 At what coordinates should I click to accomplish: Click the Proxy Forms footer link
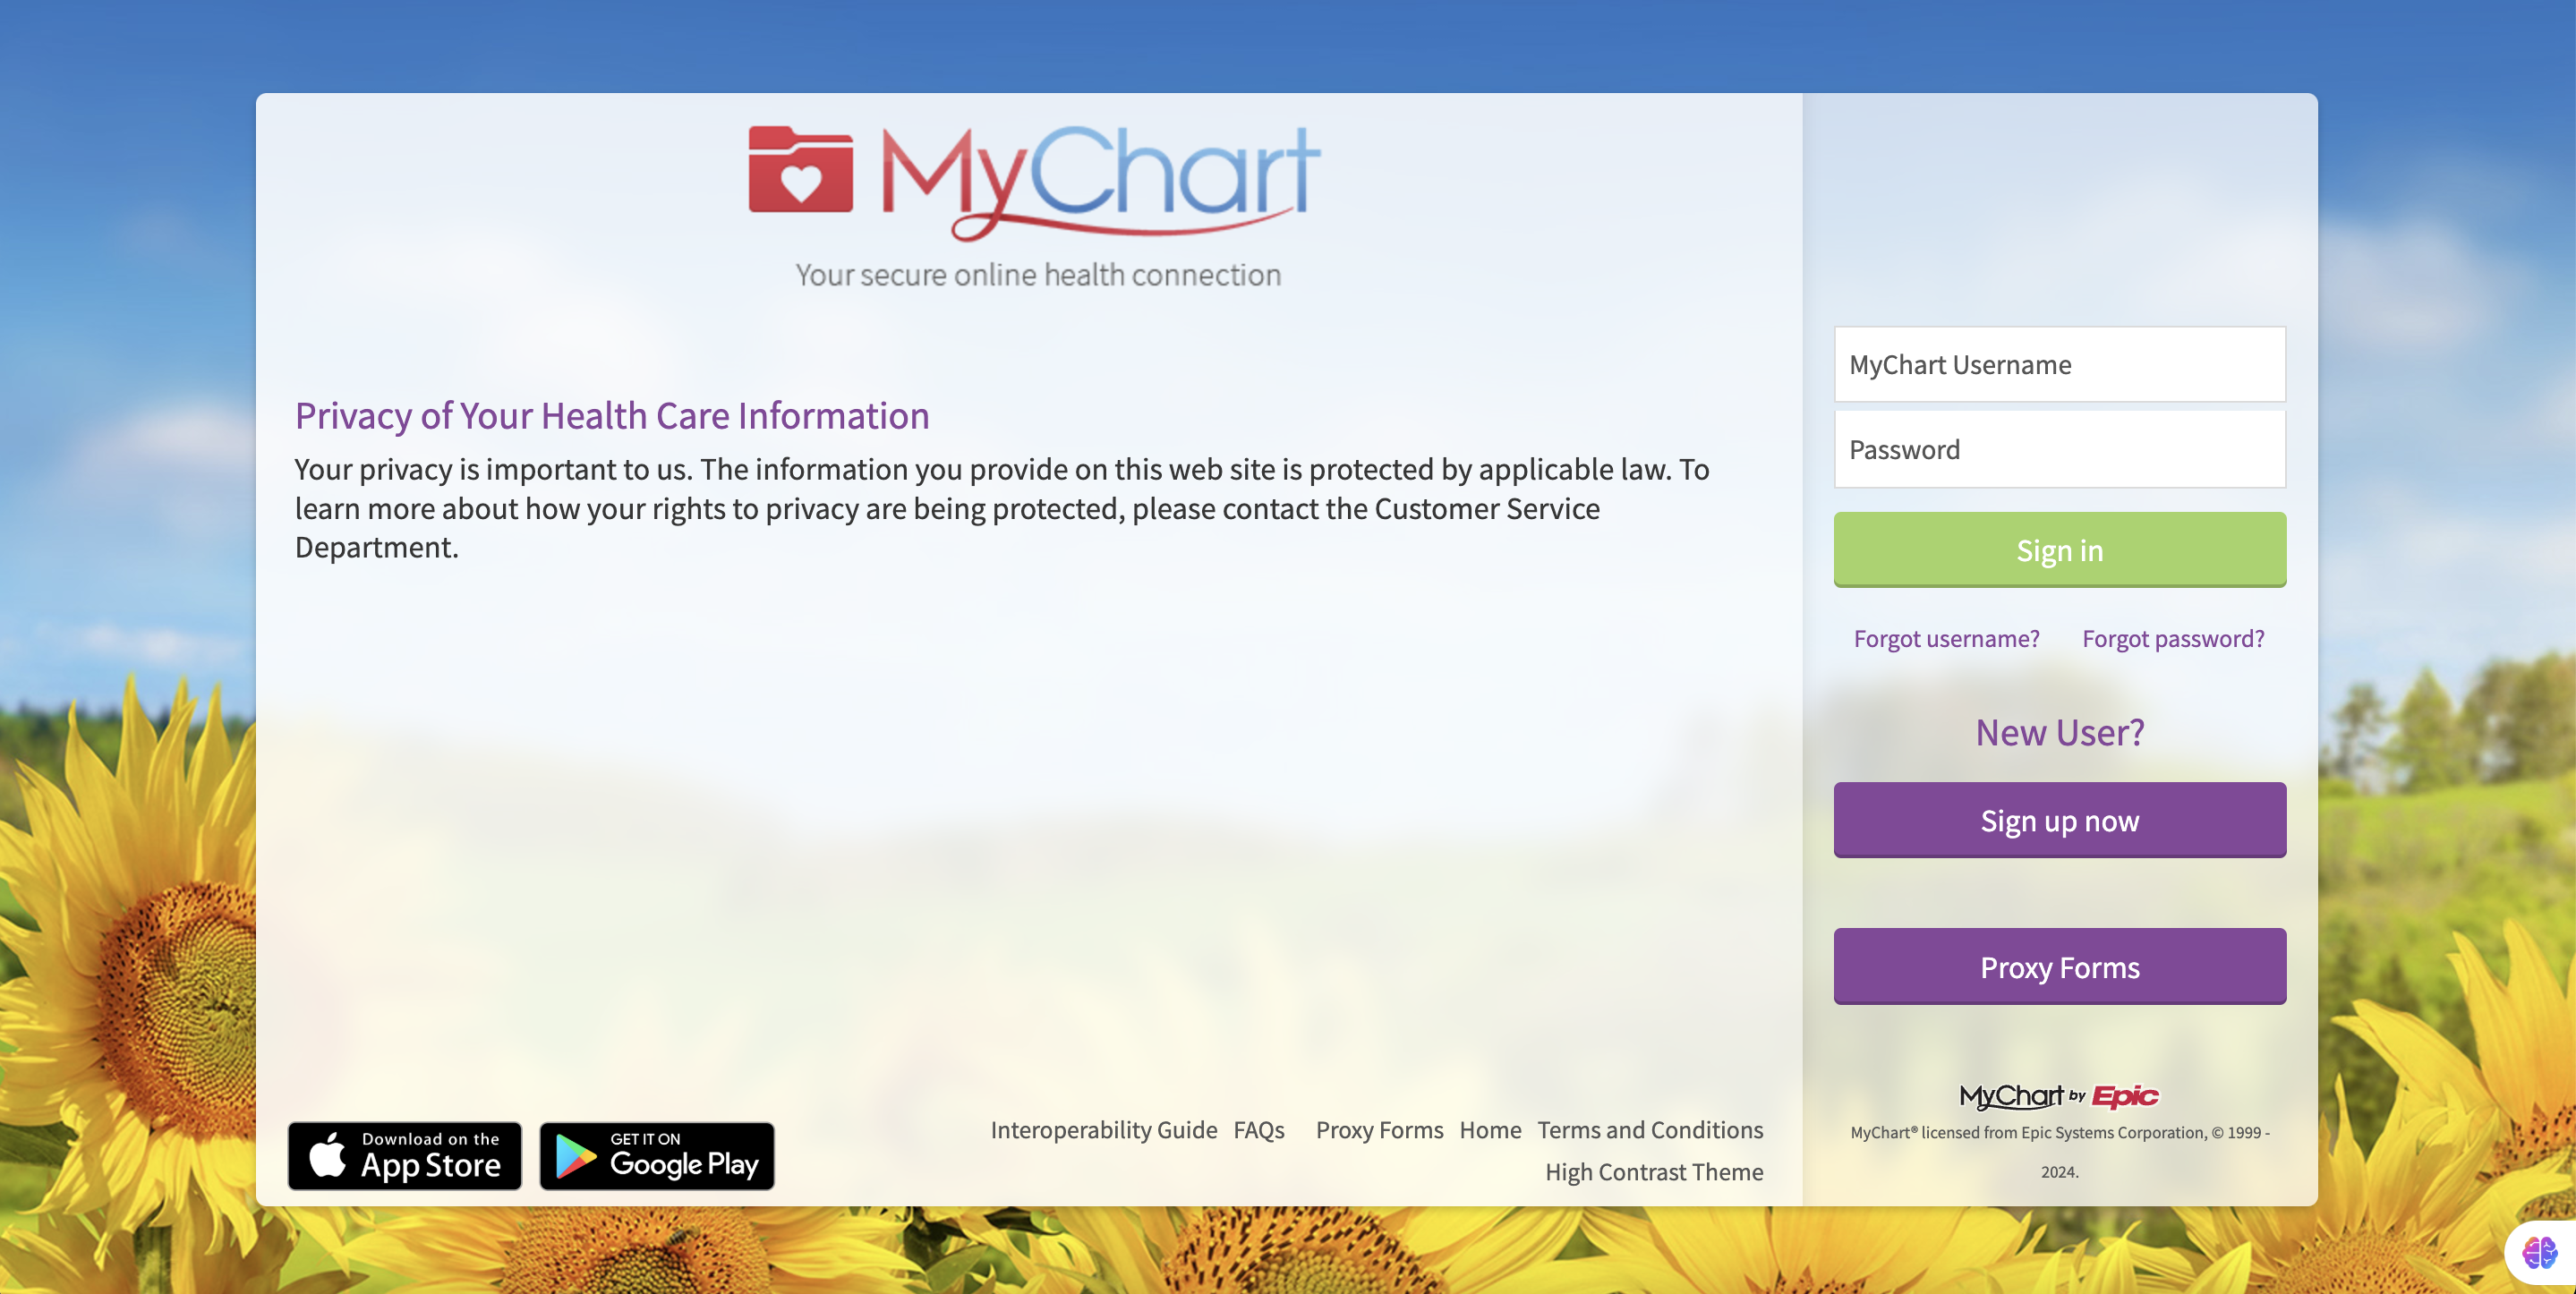tap(1379, 1130)
